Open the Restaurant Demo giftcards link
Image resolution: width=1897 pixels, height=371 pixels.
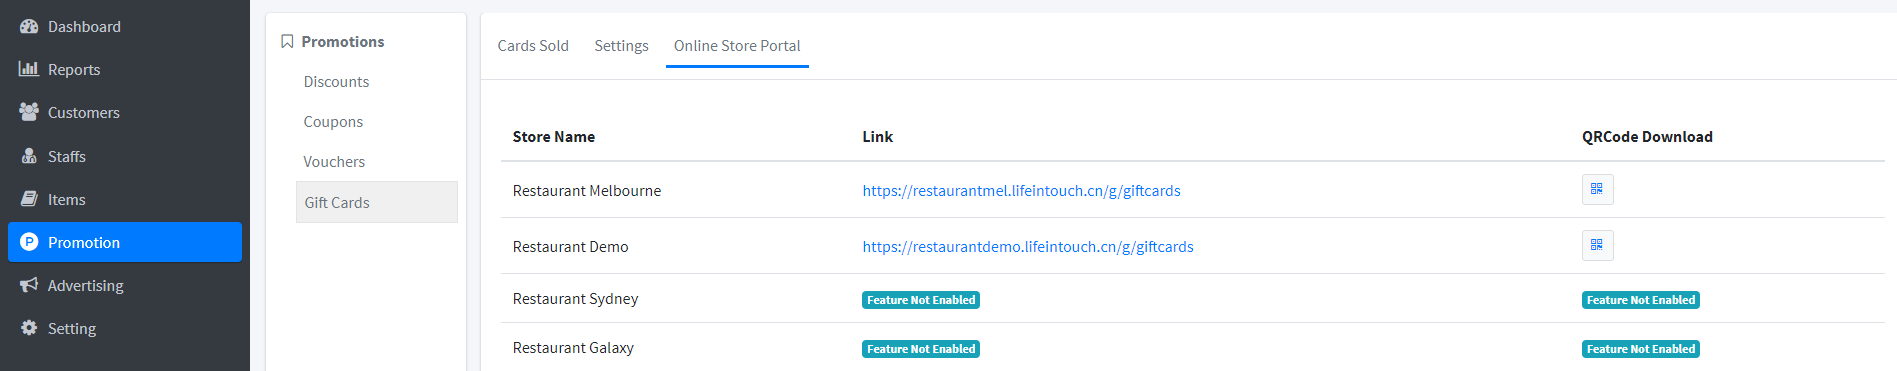pyautogui.click(x=1028, y=247)
